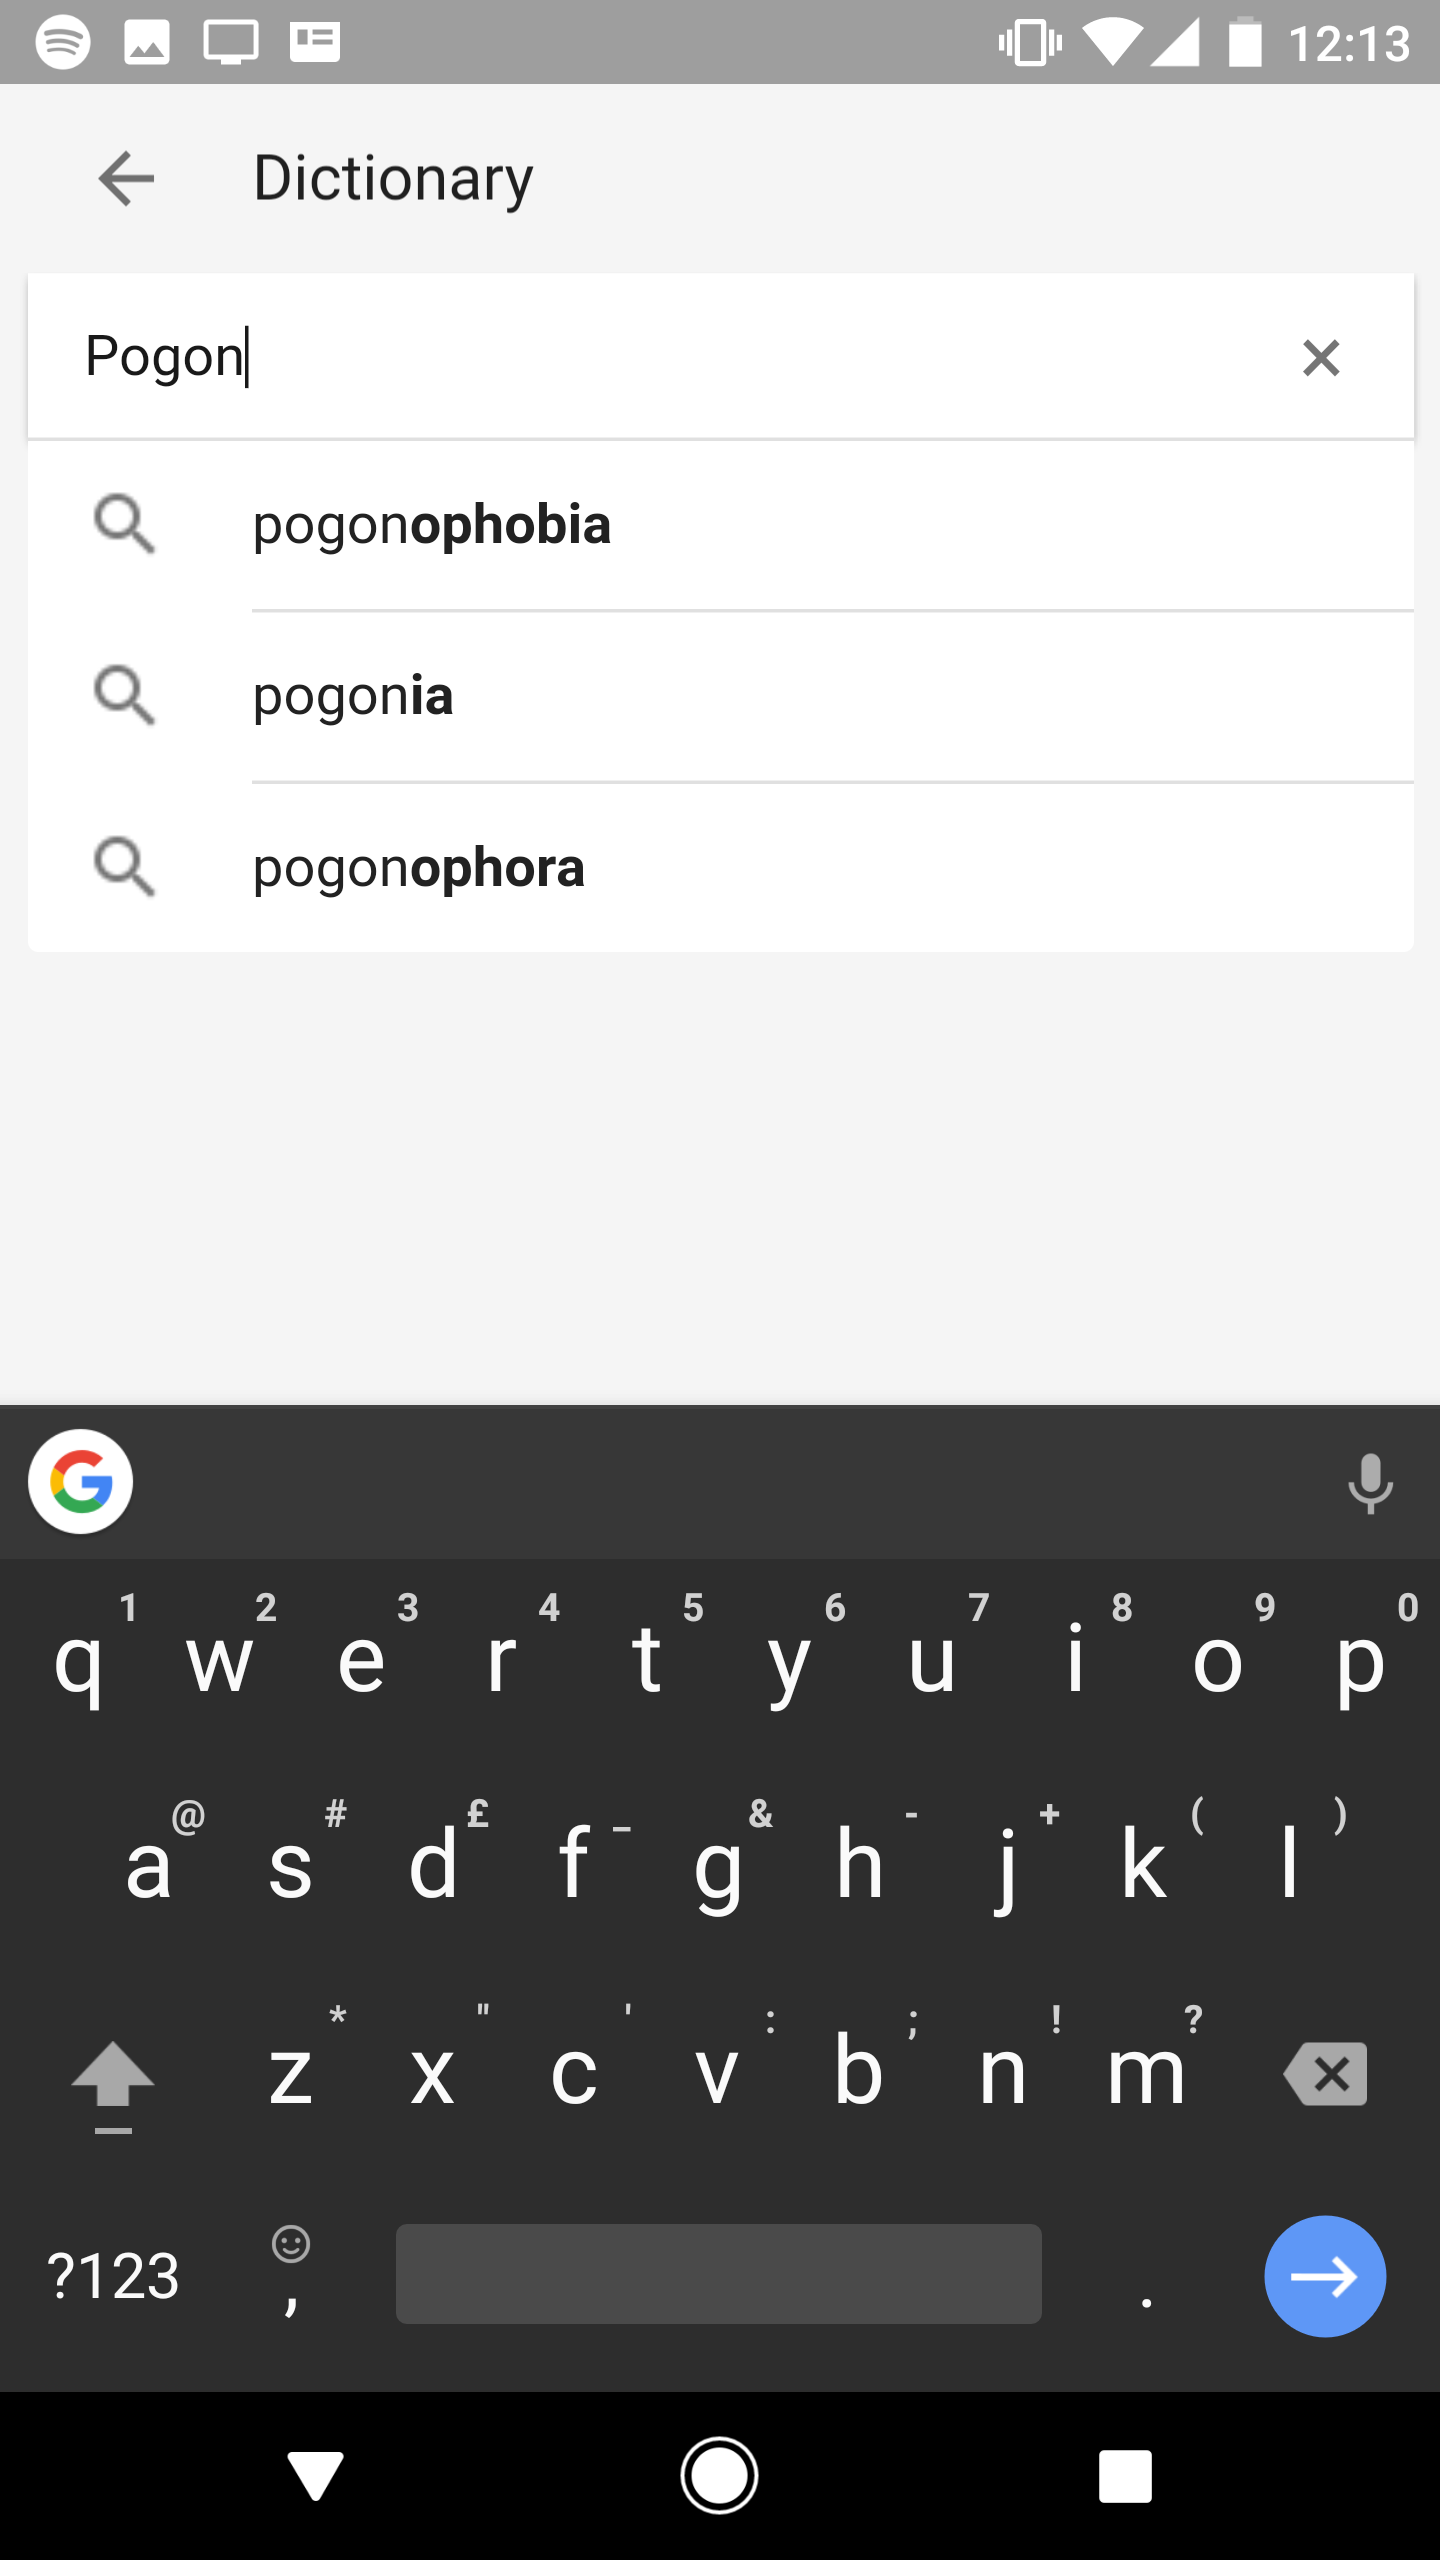Tap the home circle in the navigation bar
This screenshot has width=1440, height=2560.
[719, 2474]
